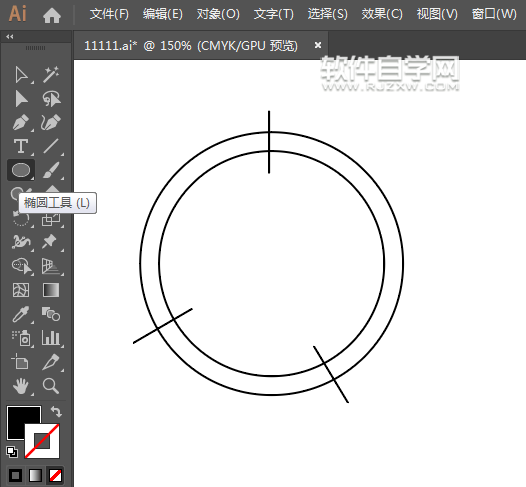526x487 pixels.
Task: Select the Selection tool arrow
Action: [x=21, y=75]
